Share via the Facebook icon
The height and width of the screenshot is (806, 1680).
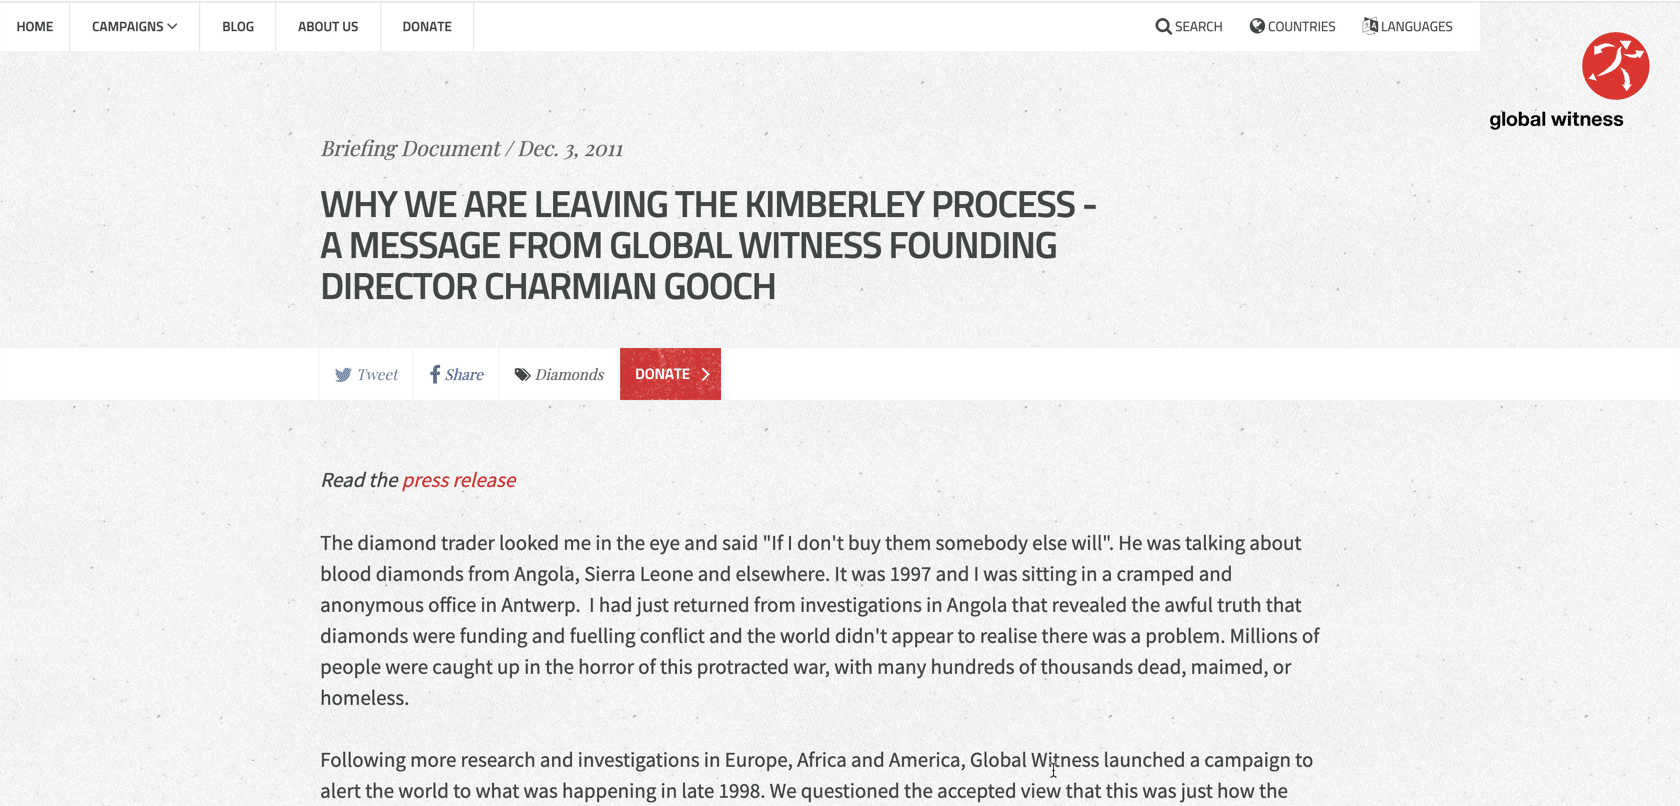tap(433, 374)
